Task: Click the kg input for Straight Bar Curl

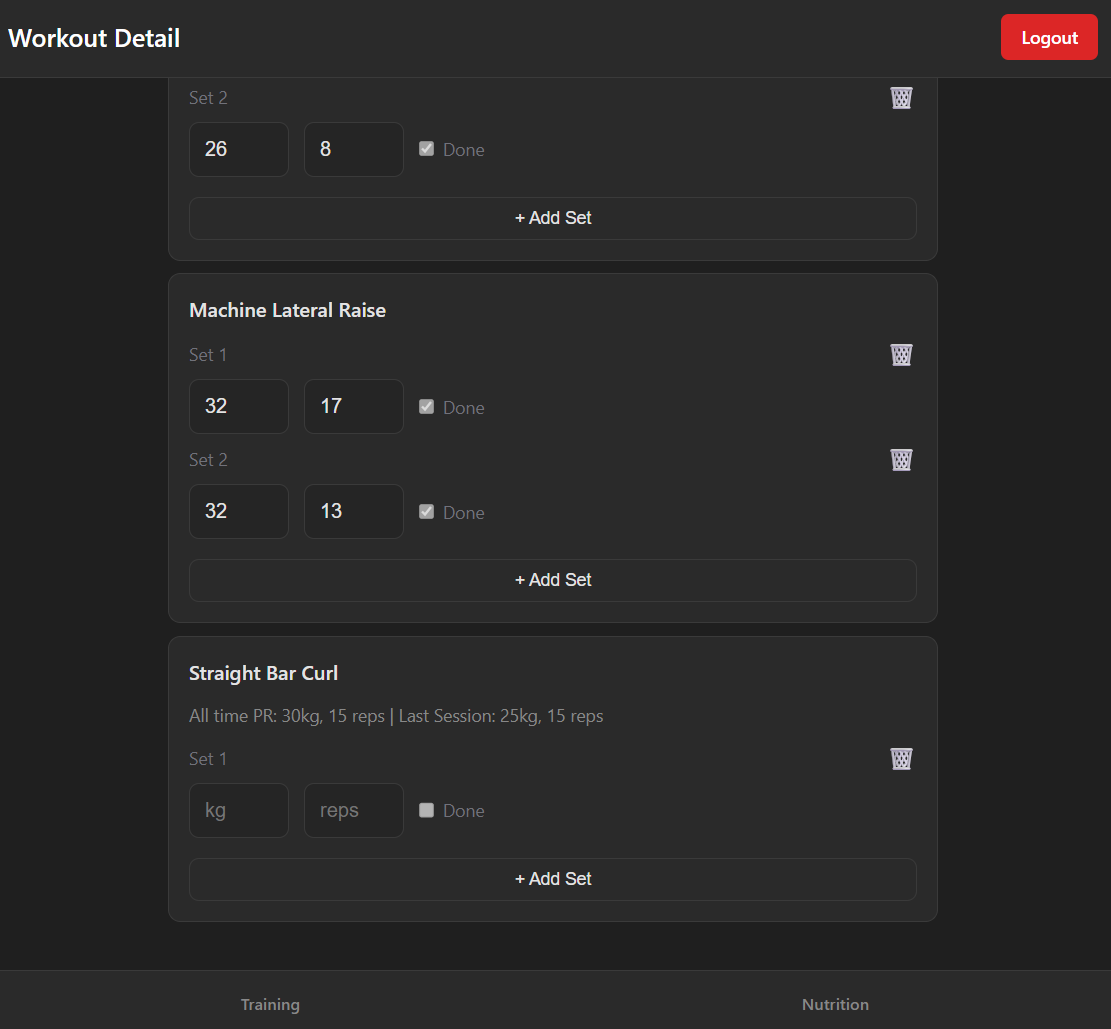Action: pyautogui.click(x=238, y=810)
